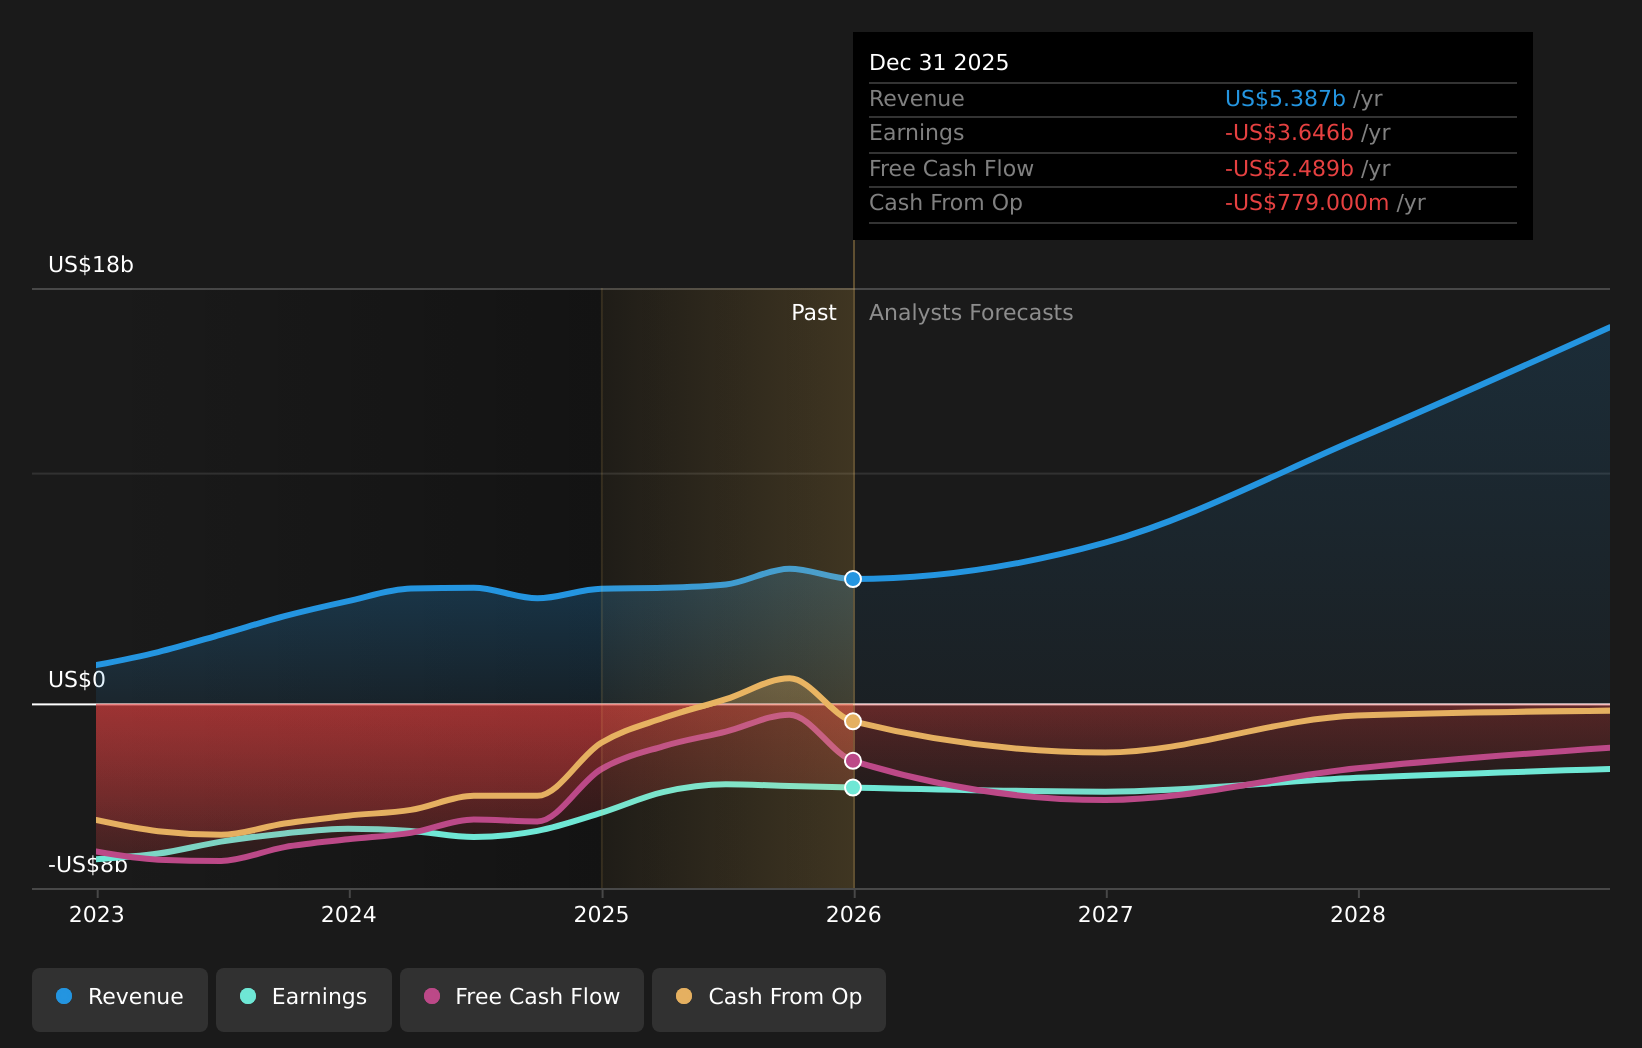Click the Cash From Op label in tooltip
This screenshot has height=1048, width=1642.
tap(946, 203)
